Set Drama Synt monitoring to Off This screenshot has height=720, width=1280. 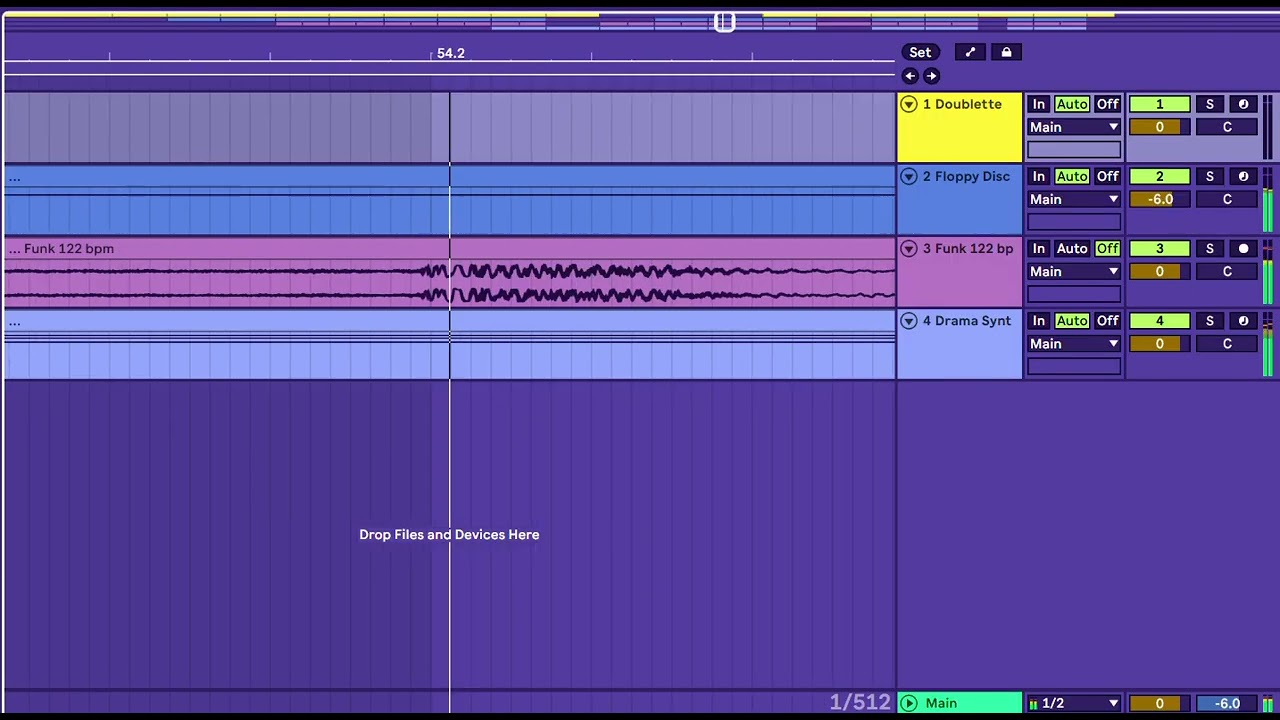point(1107,320)
